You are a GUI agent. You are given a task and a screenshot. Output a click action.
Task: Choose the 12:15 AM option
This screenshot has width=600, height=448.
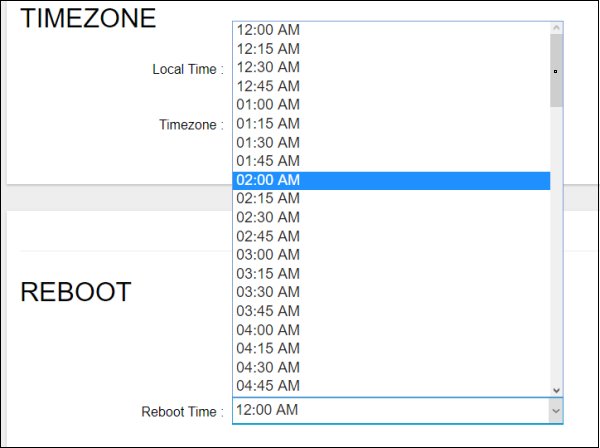tap(391, 49)
